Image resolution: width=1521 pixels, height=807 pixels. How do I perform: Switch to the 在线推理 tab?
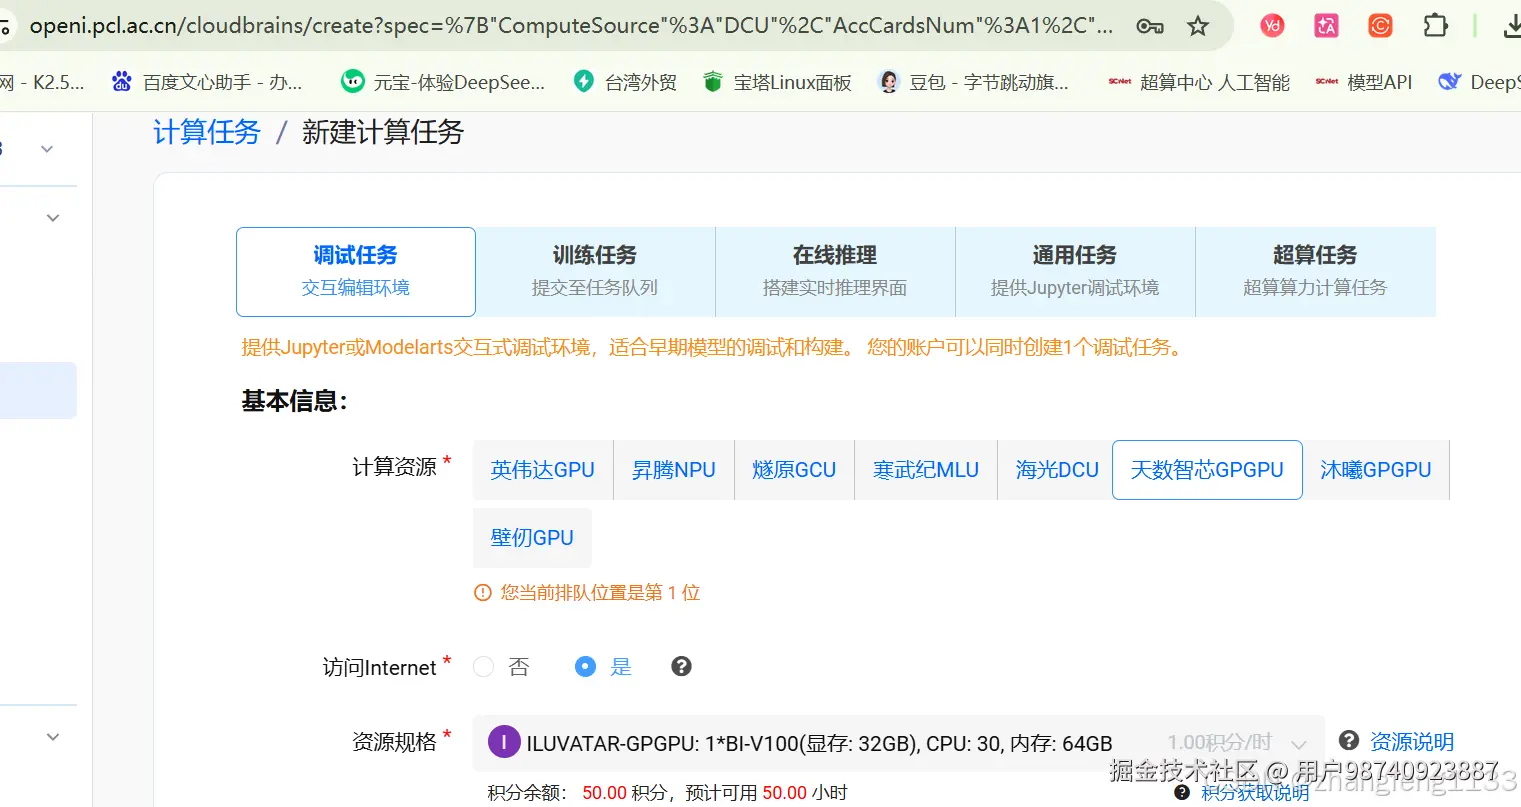click(835, 271)
